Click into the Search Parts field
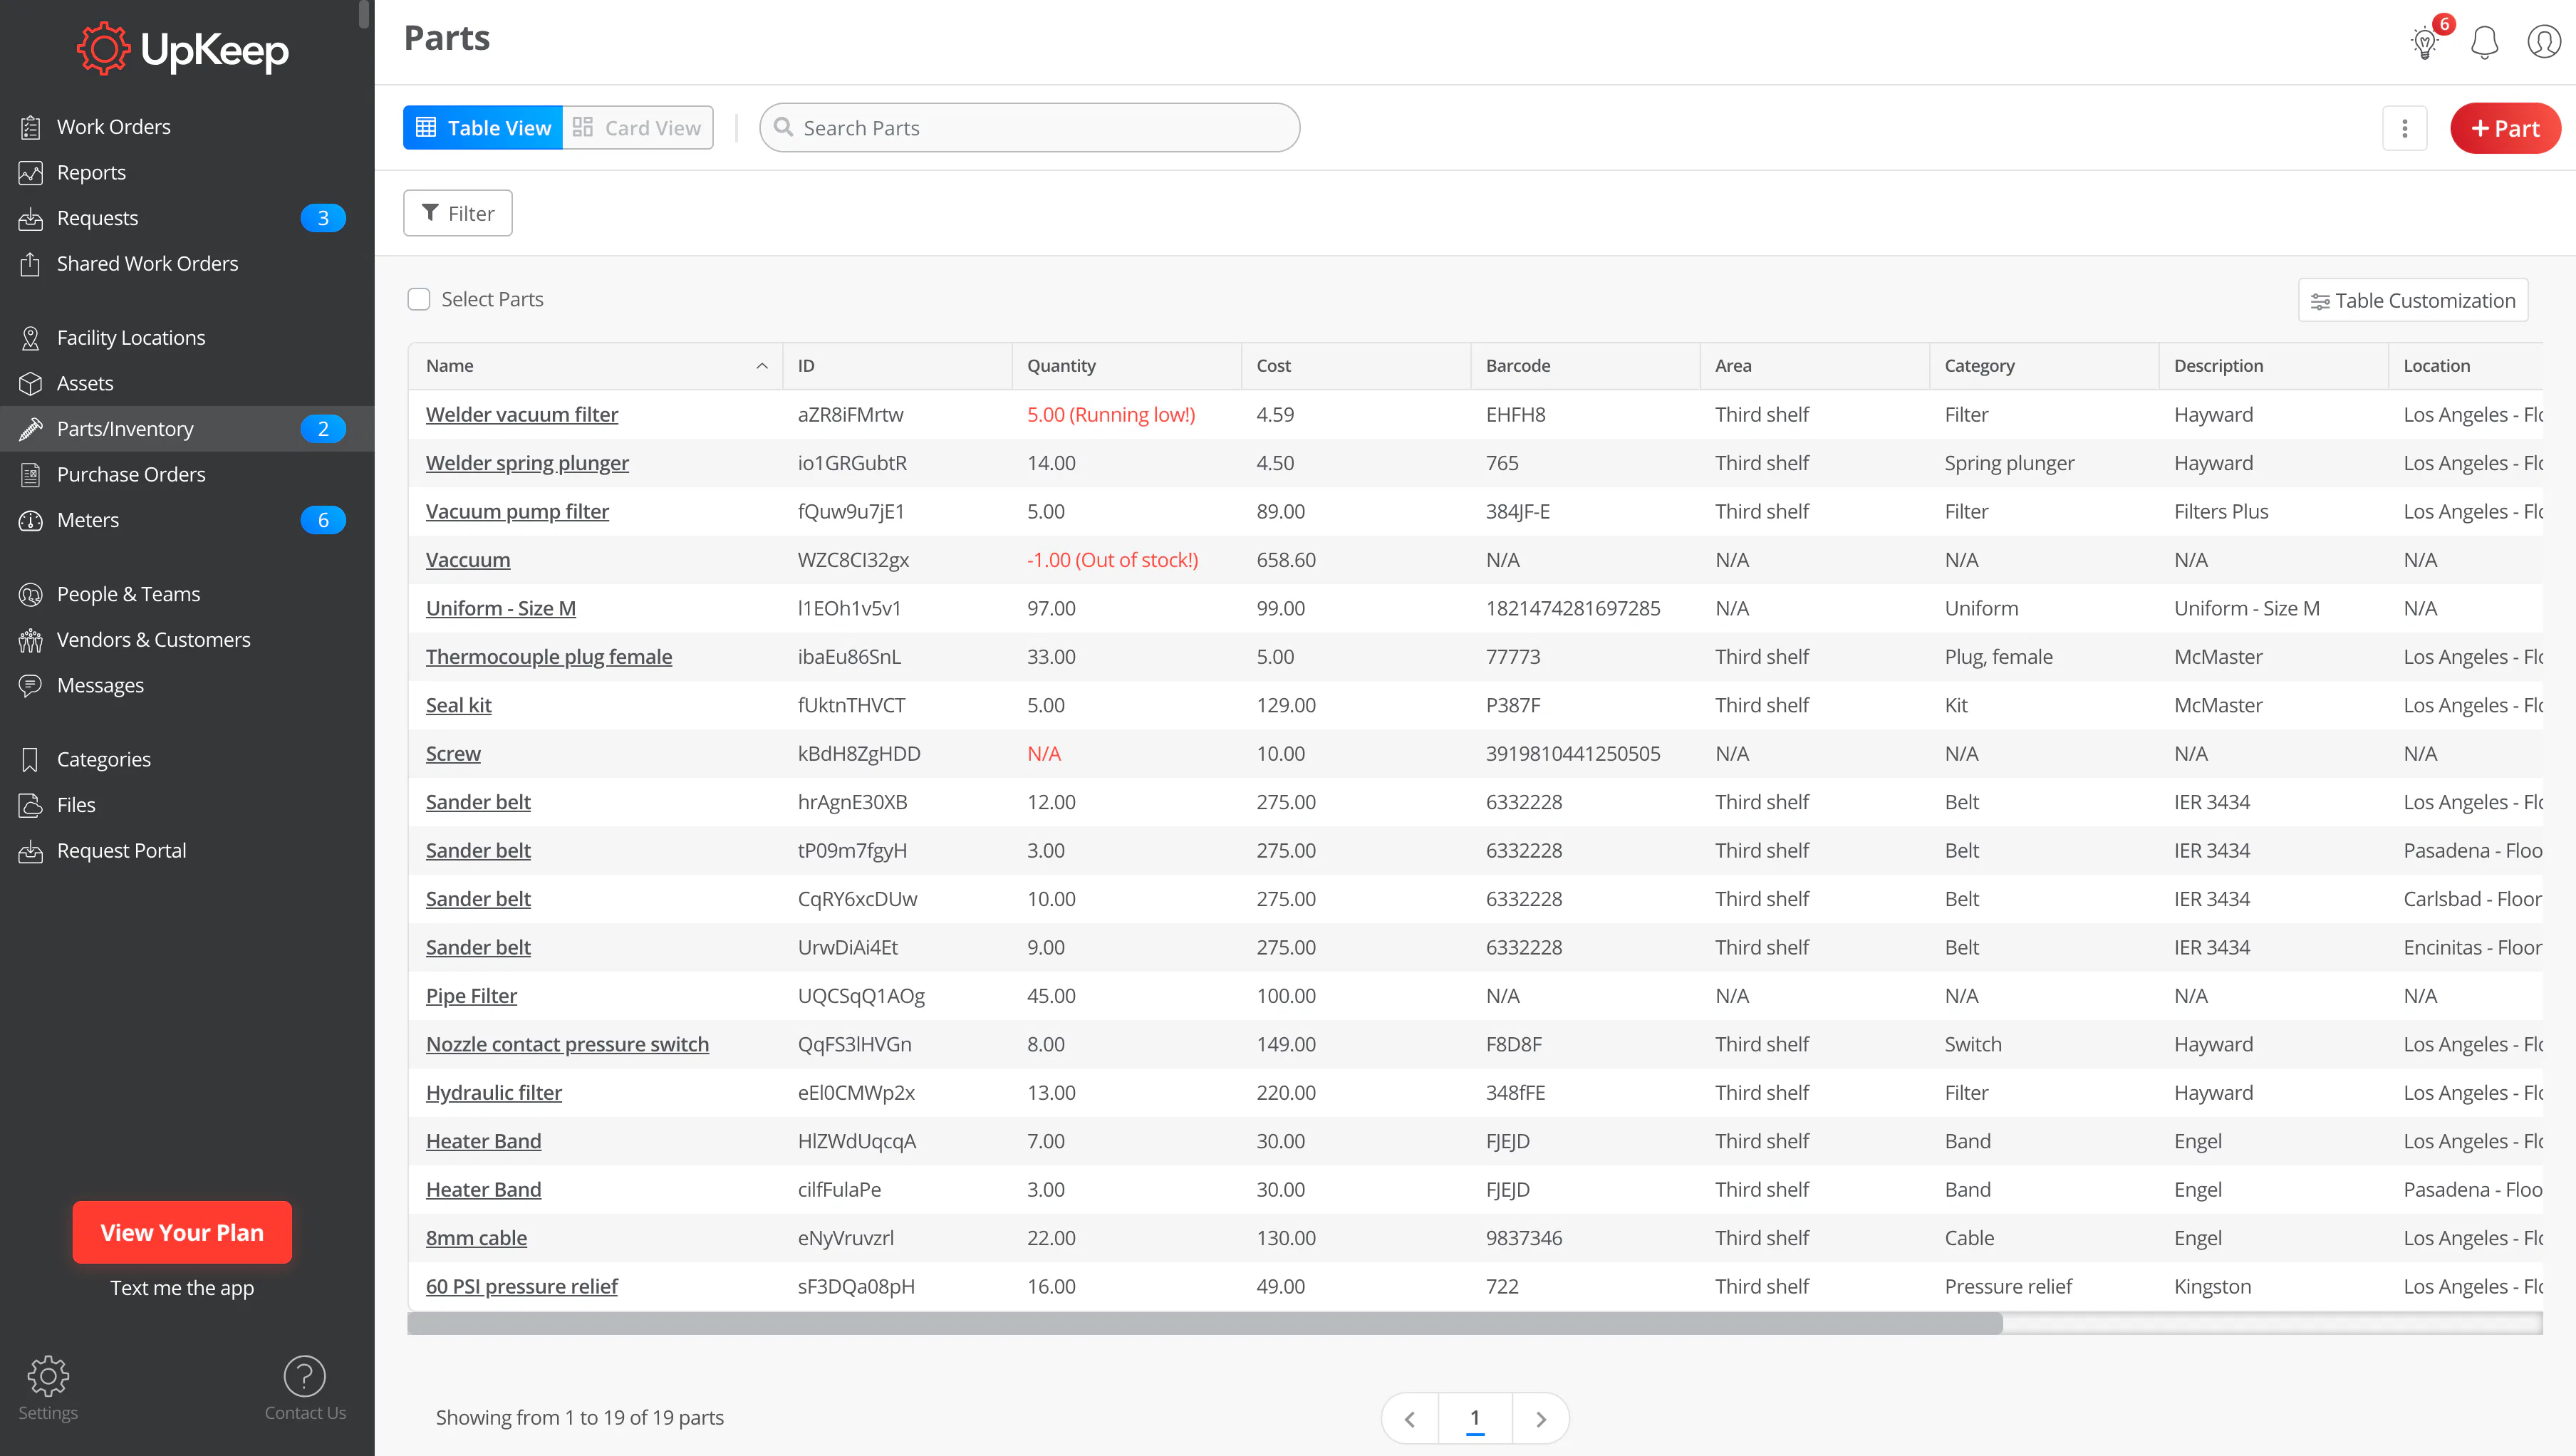This screenshot has height=1456, width=2576. 1030,128
